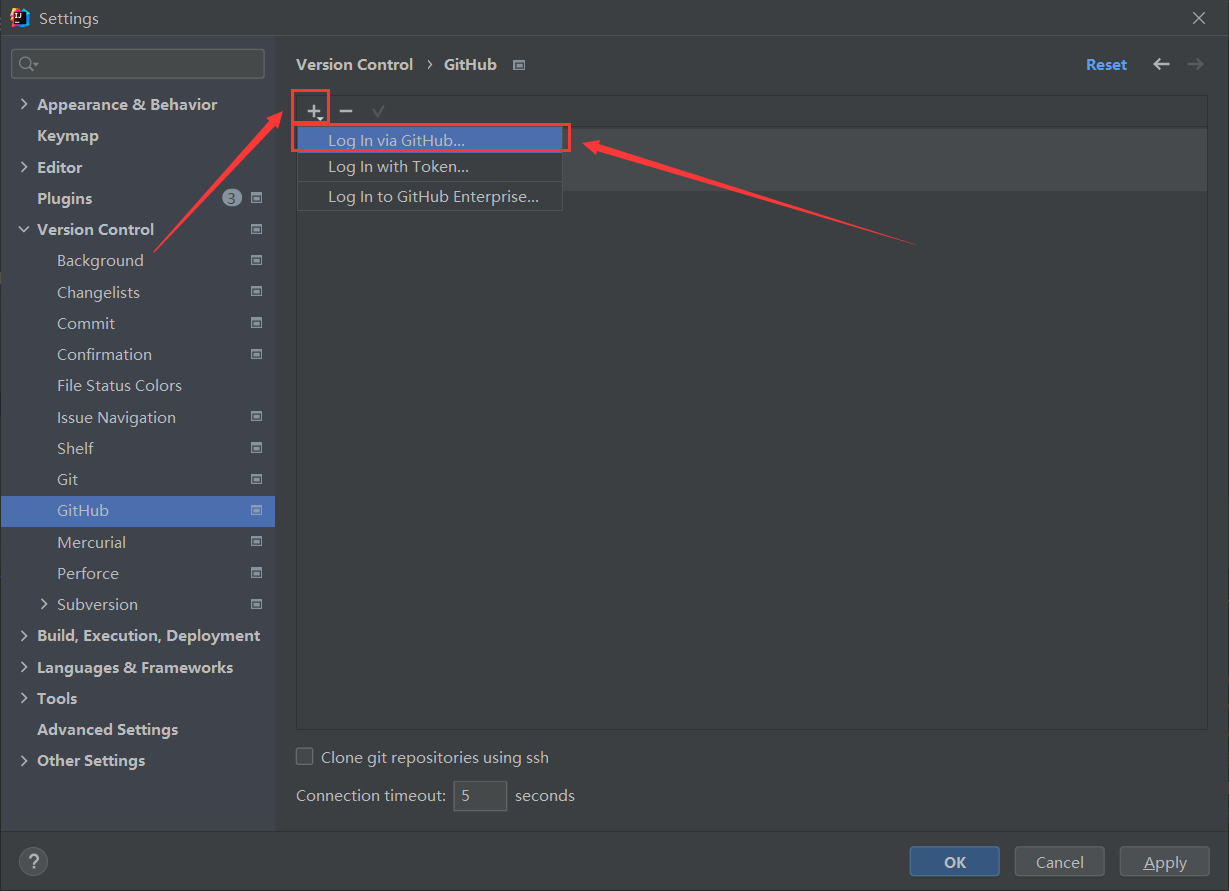Enable Clone git repositories using ssh
Screen dimensions: 1229x891
305,757
